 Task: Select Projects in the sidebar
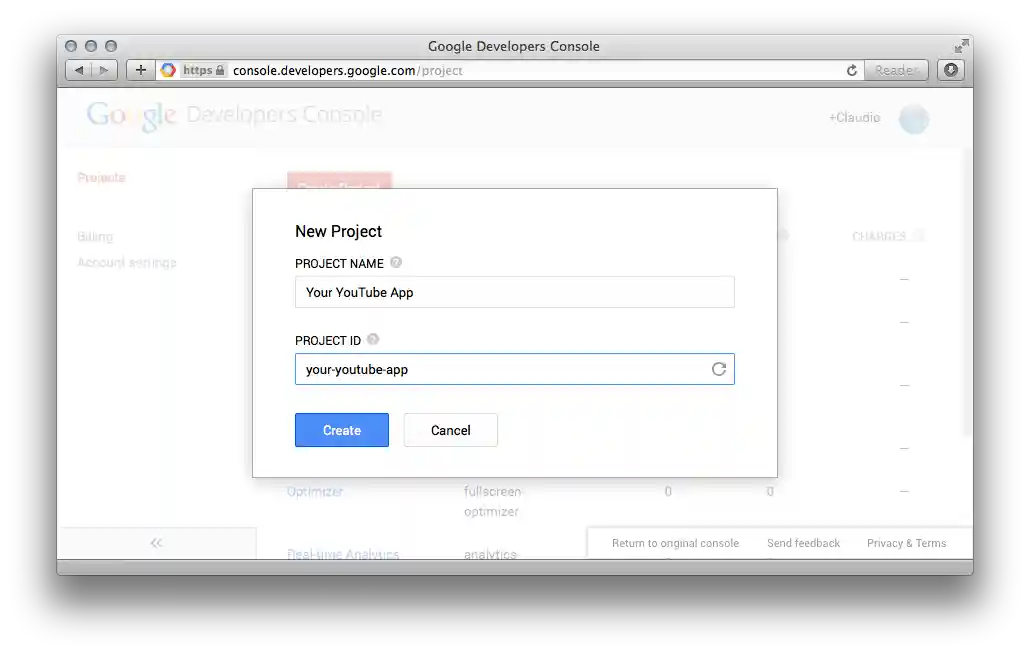101,177
